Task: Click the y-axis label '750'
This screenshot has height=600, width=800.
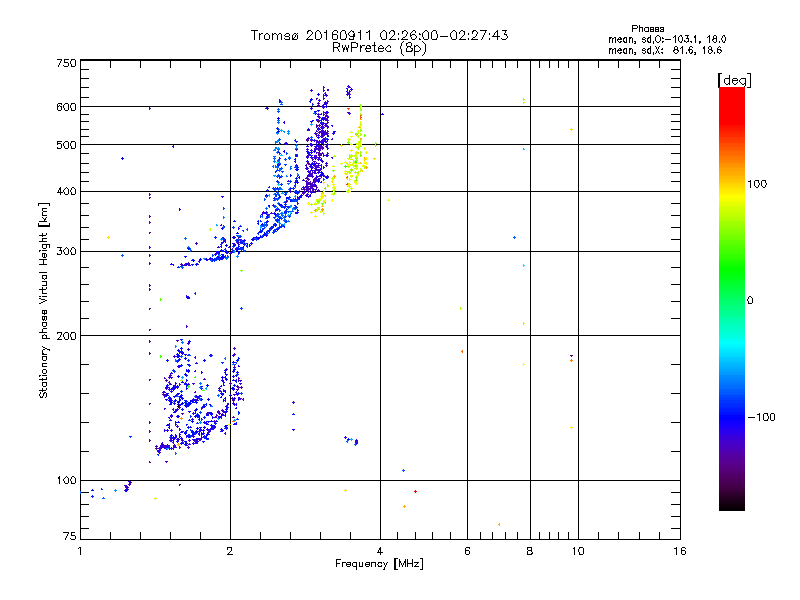Action: [x=66, y=63]
